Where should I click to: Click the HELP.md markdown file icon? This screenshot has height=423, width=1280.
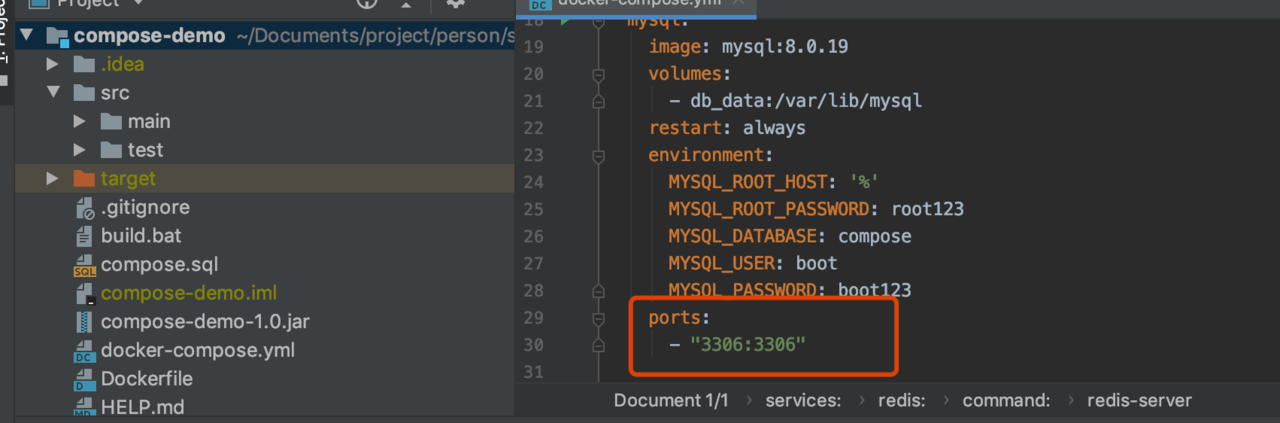pos(85,408)
